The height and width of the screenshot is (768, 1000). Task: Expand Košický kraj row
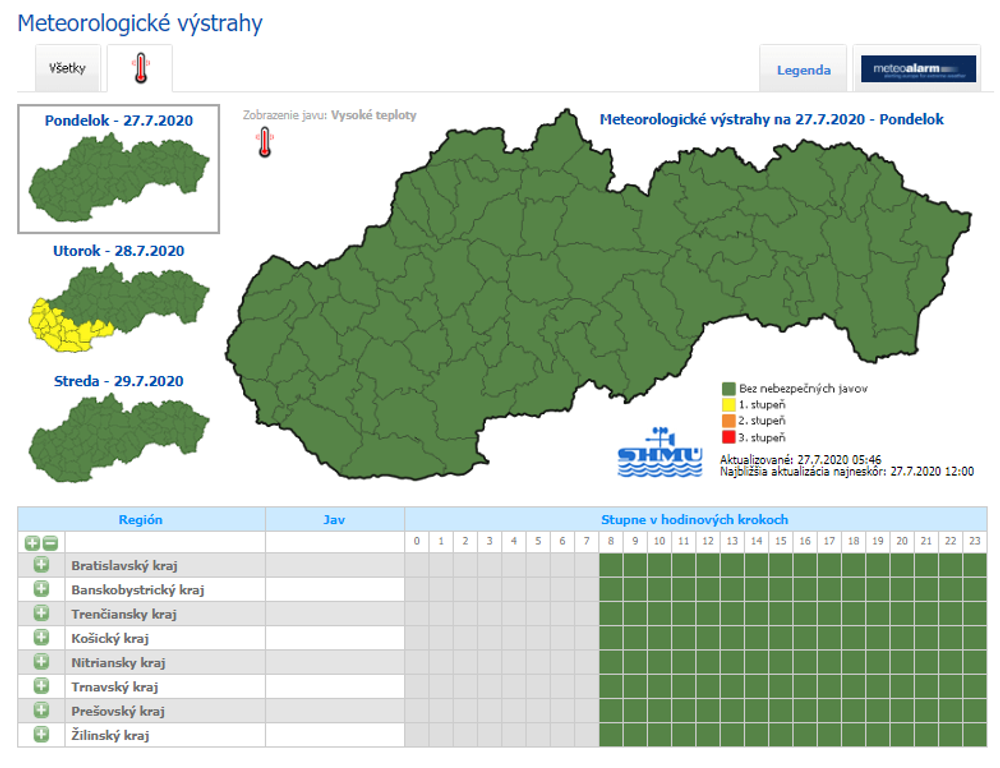41,638
